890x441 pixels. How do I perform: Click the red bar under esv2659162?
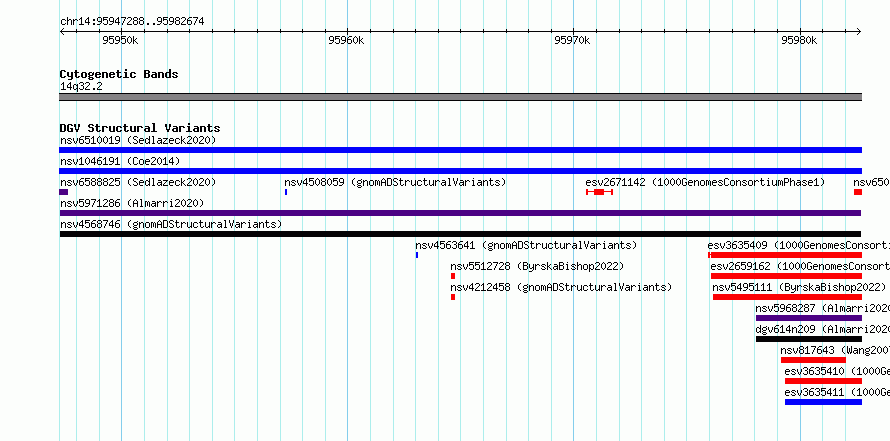click(x=786, y=276)
